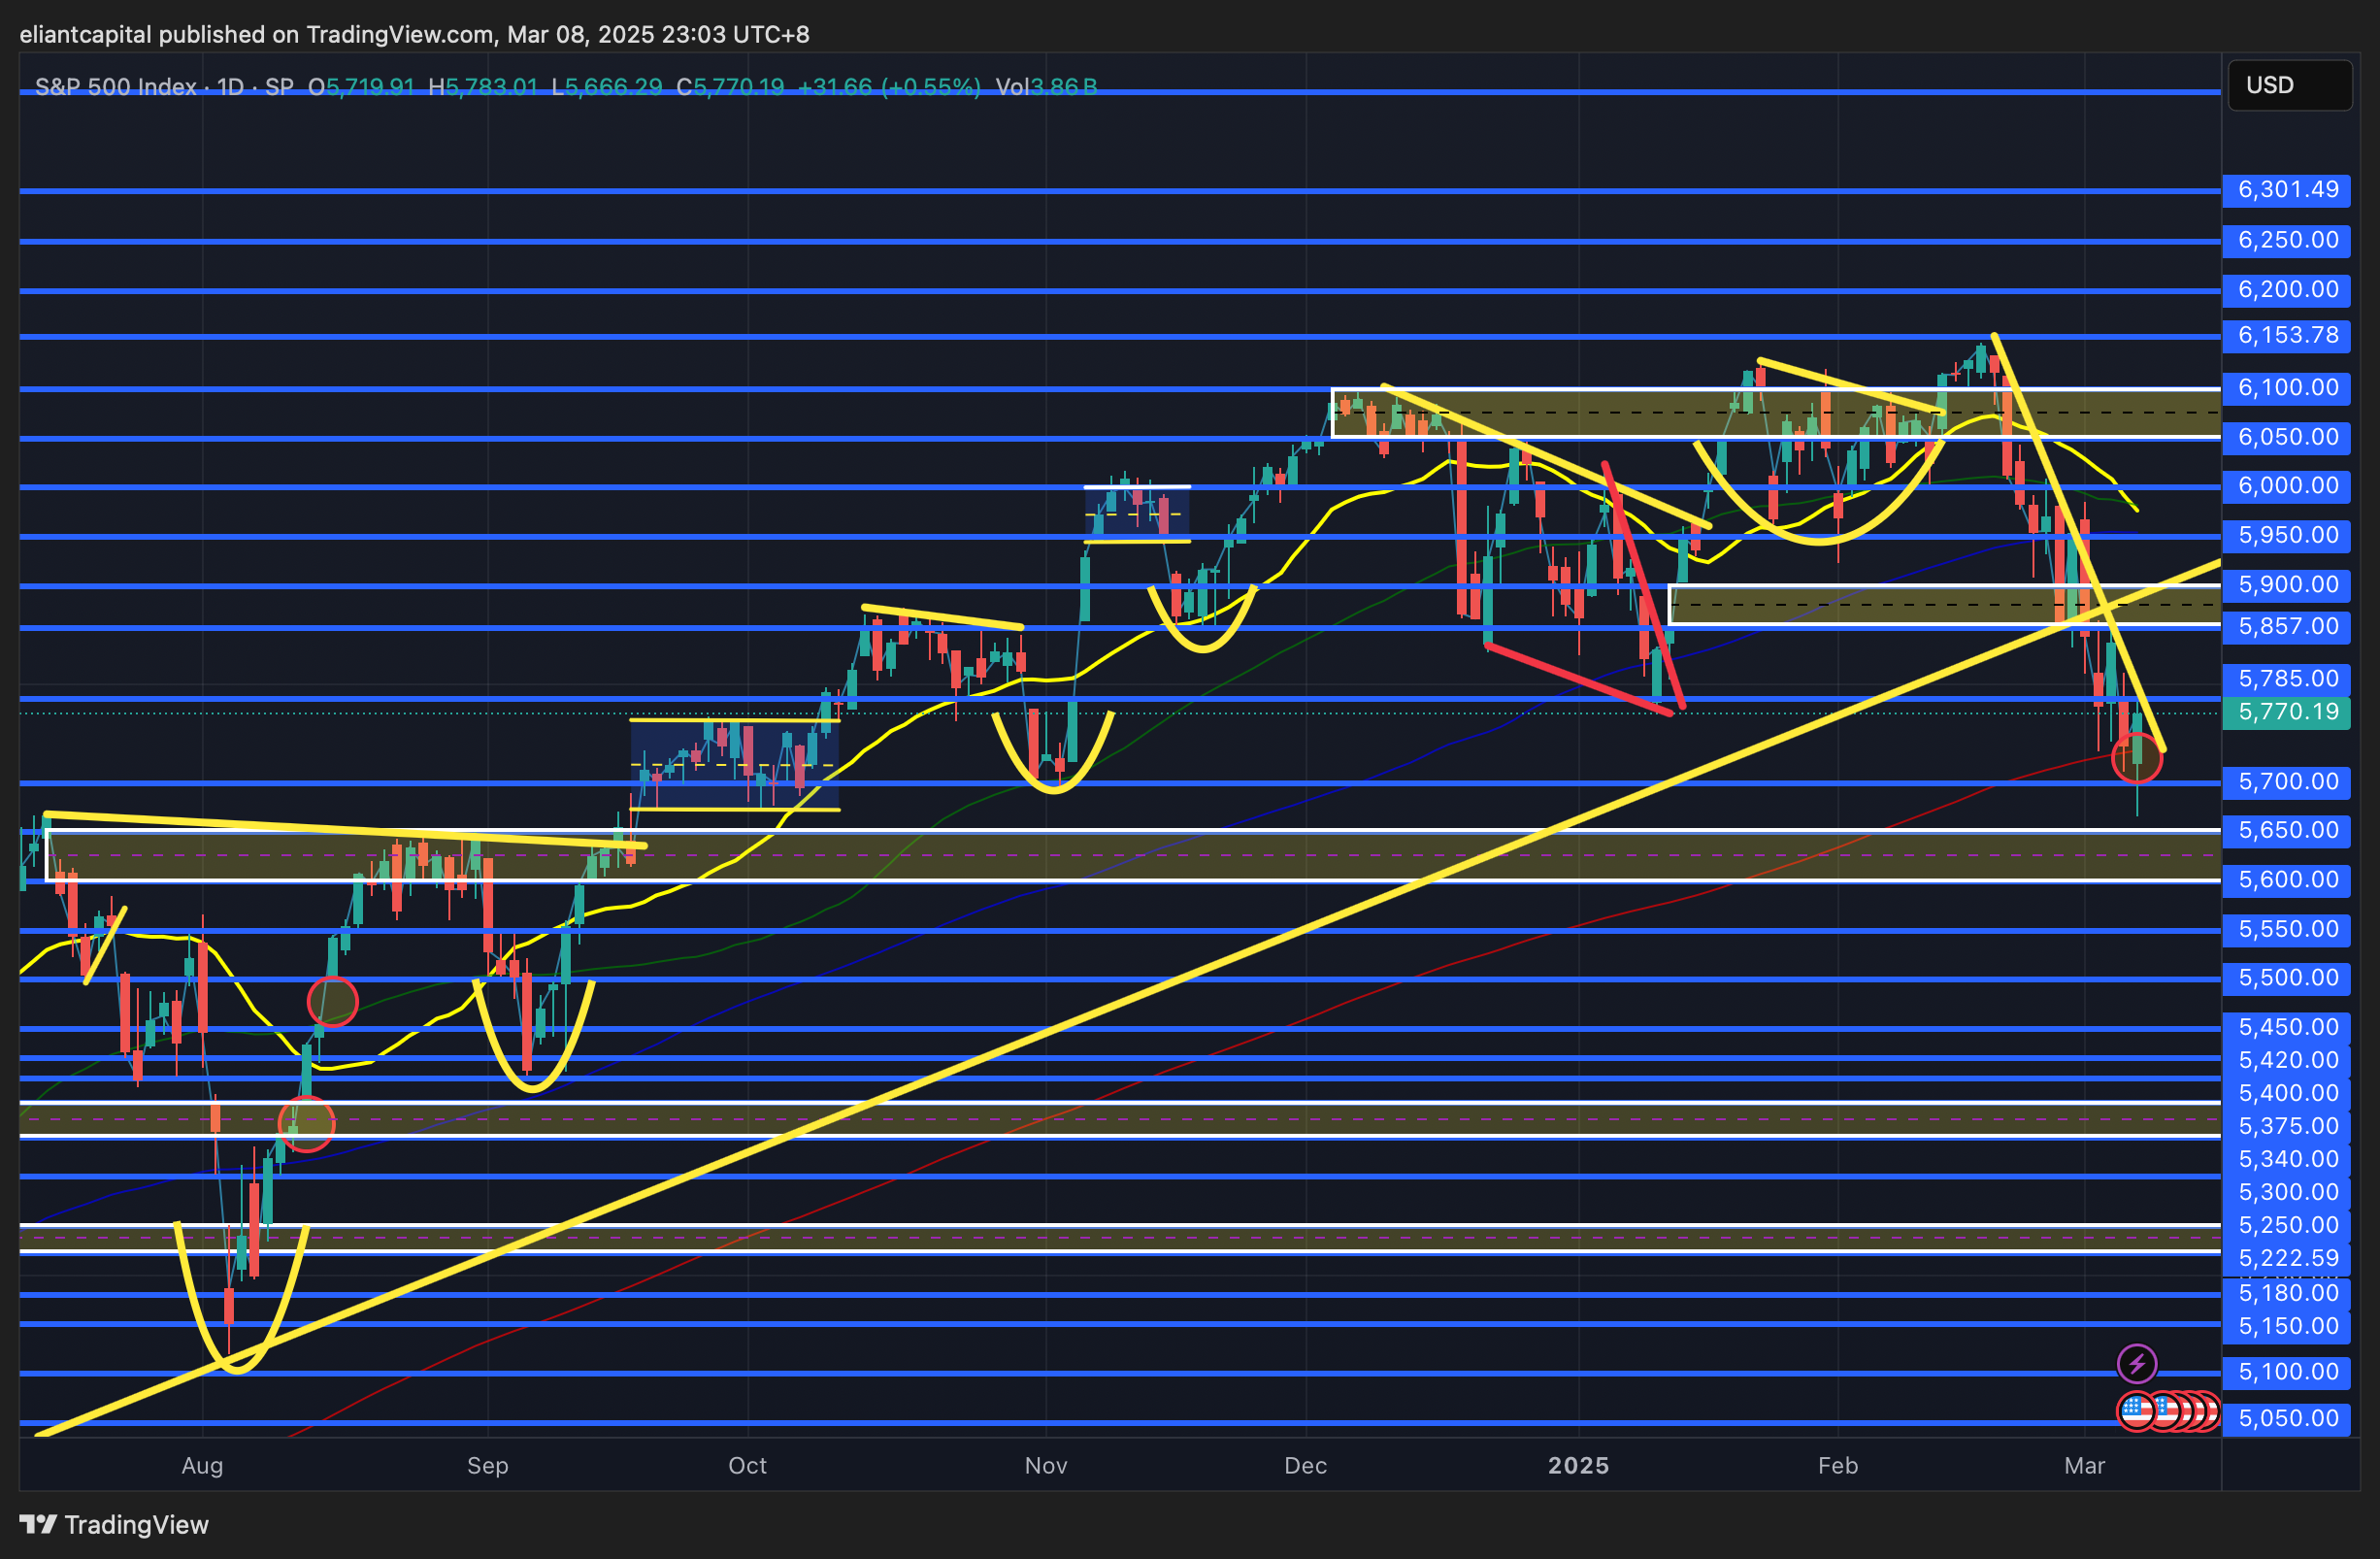Click the green current price label 5,770.19
2380x1559 pixels.
(2287, 712)
